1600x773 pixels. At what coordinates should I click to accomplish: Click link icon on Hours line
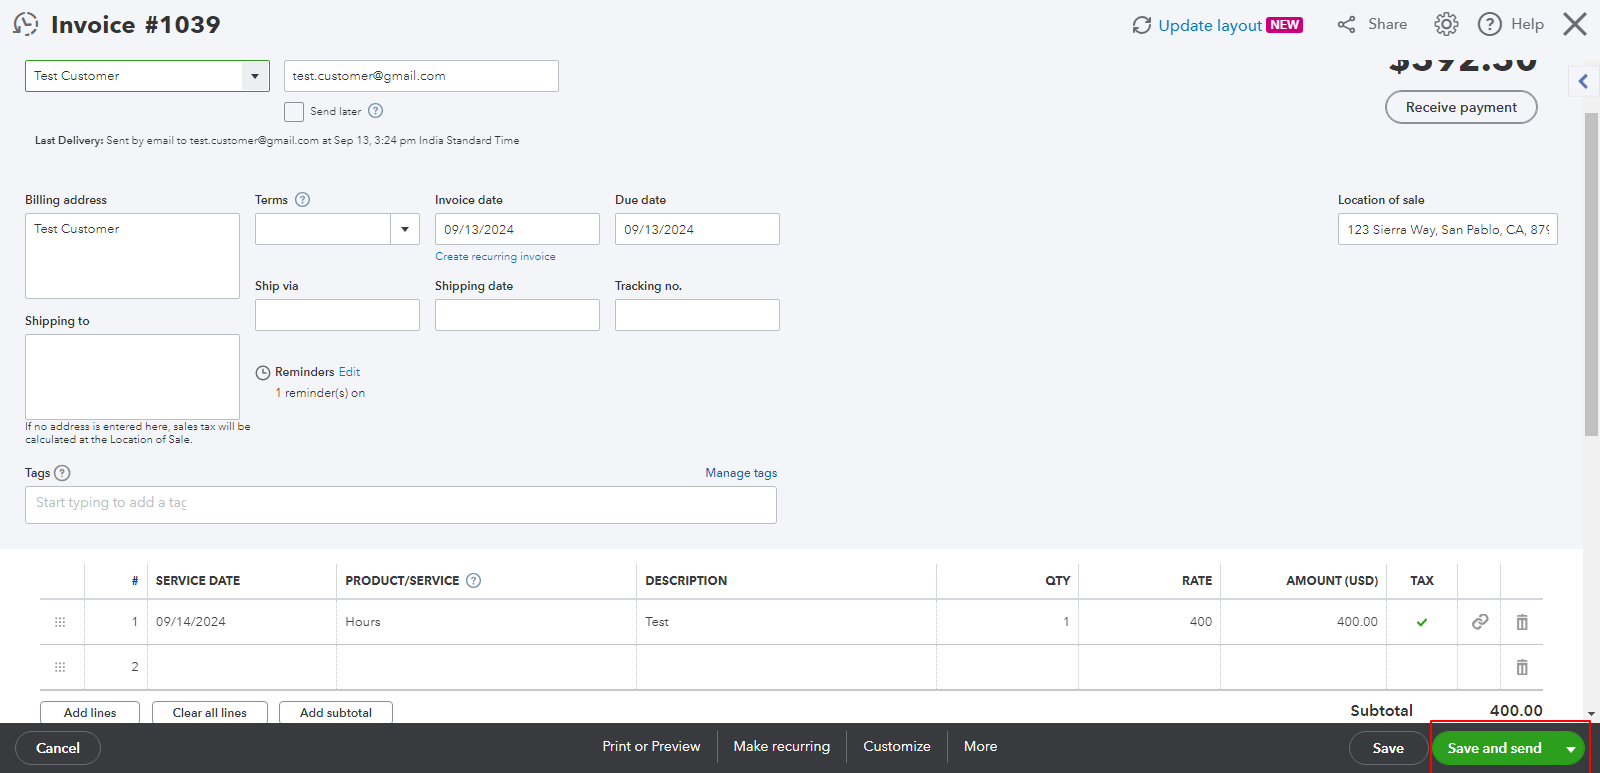pyautogui.click(x=1479, y=622)
